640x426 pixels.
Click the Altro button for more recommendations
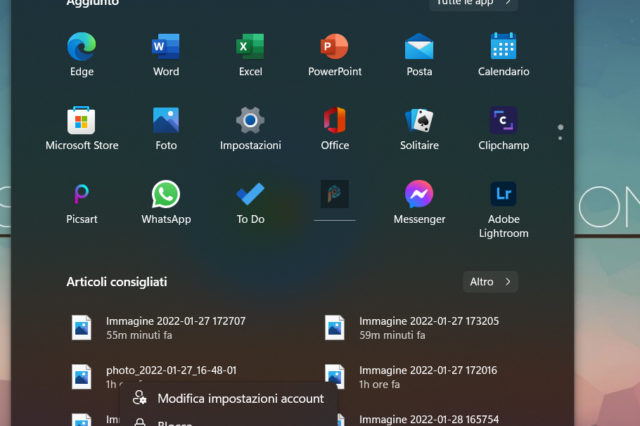[x=490, y=282]
